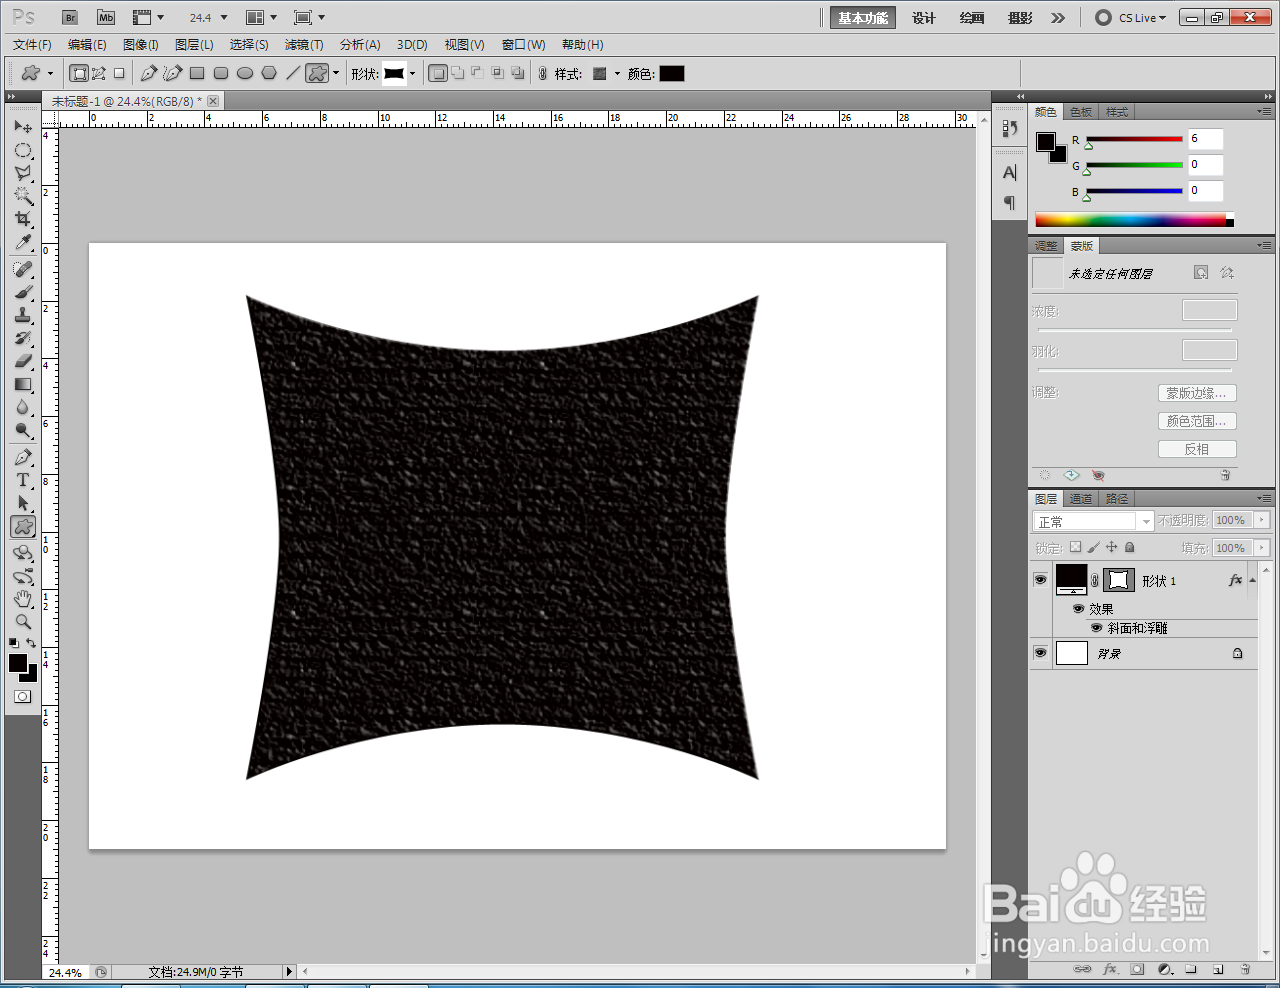The height and width of the screenshot is (988, 1280).
Task: Toggle Quick Mask mode
Action: pyautogui.click(x=23, y=696)
